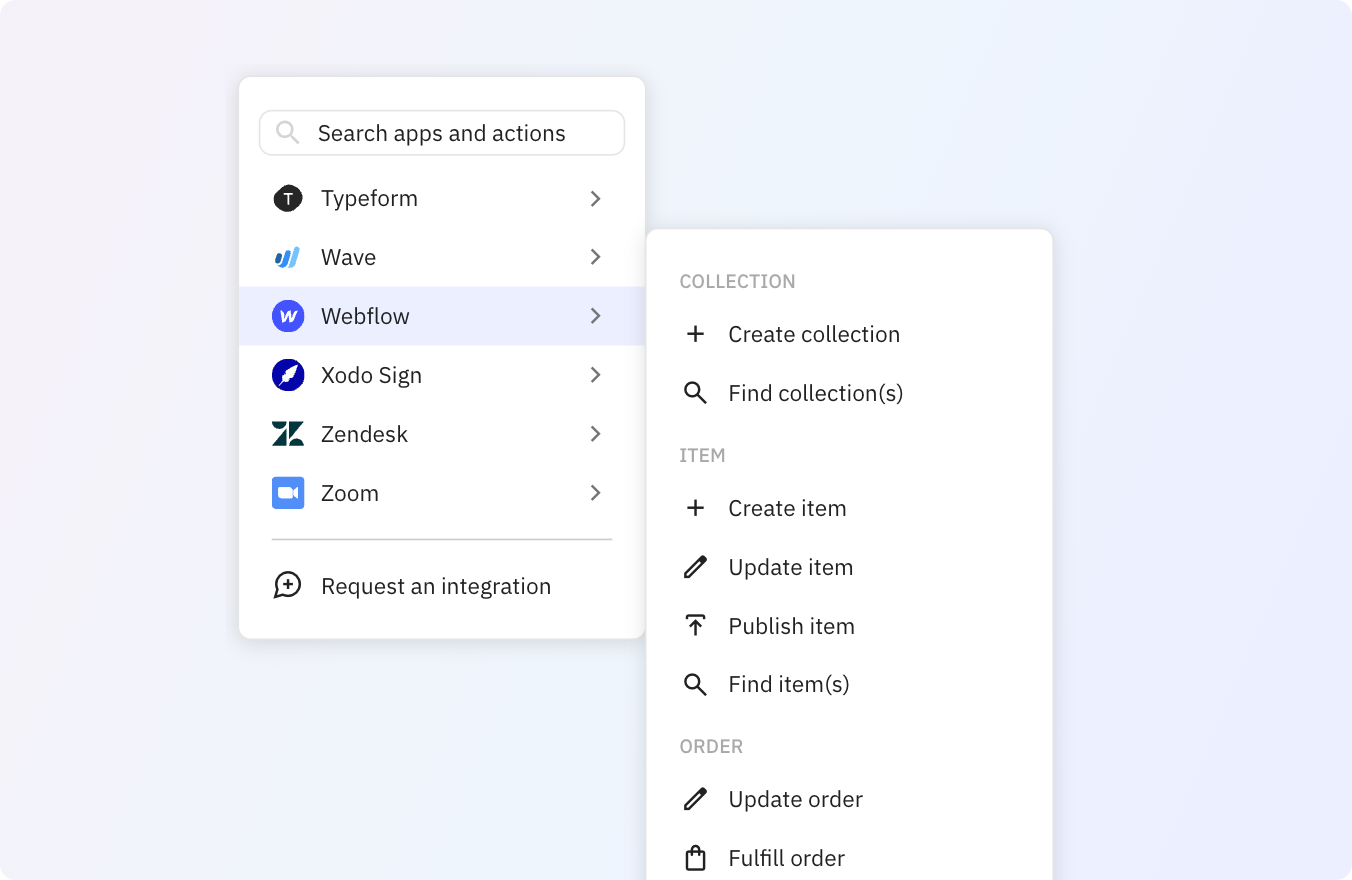Viewport: 1352px width, 880px height.
Task: Click the COLLECTION section heading
Action: 737,282
